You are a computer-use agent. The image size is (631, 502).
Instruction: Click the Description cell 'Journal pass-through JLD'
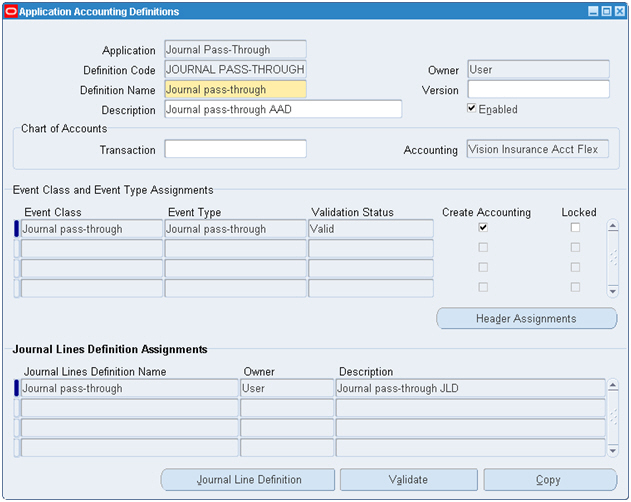click(x=470, y=388)
